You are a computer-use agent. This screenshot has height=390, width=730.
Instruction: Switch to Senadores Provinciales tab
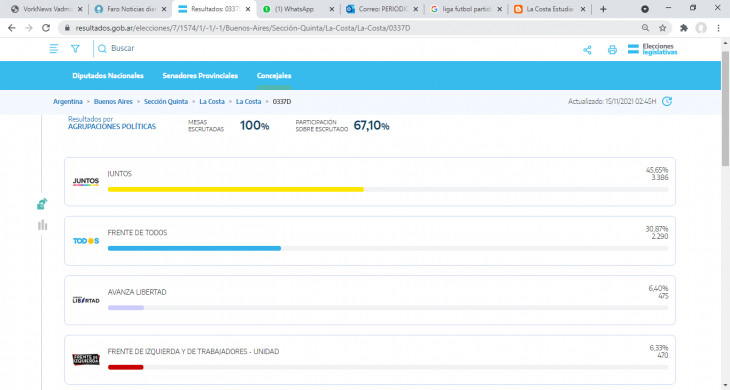tap(200, 75)
